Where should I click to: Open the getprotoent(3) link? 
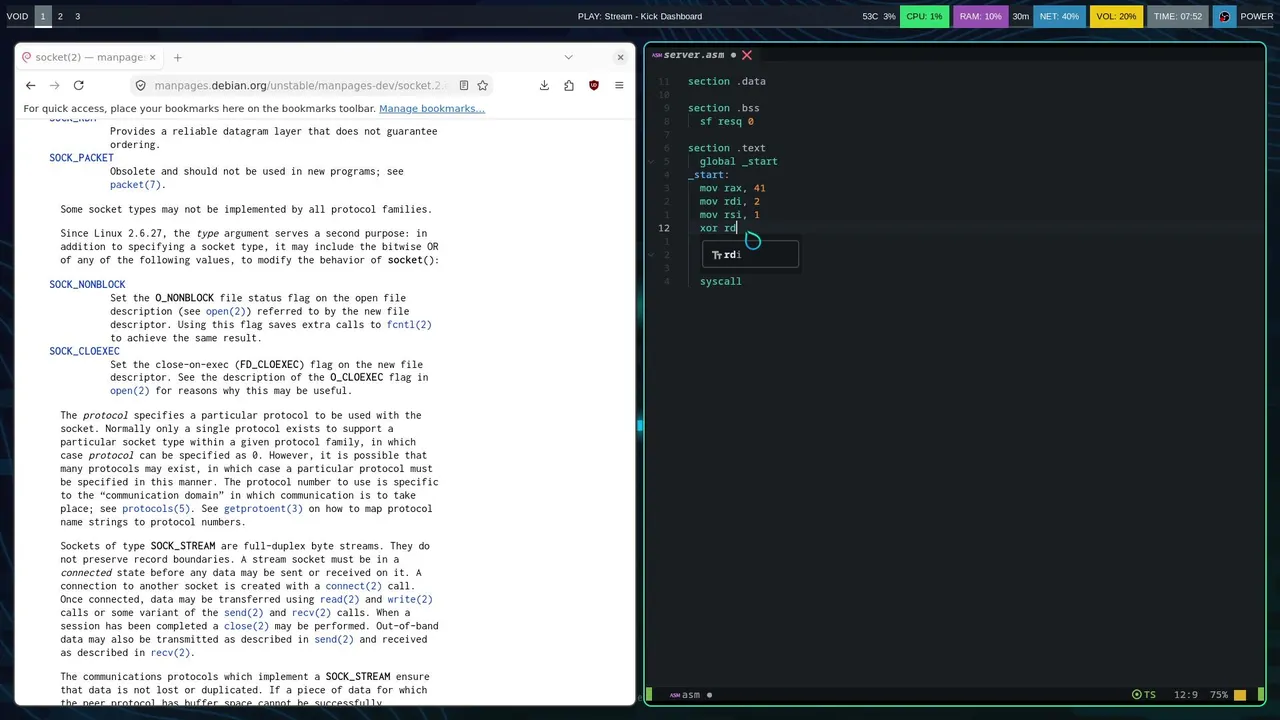[x=263, y=508]
